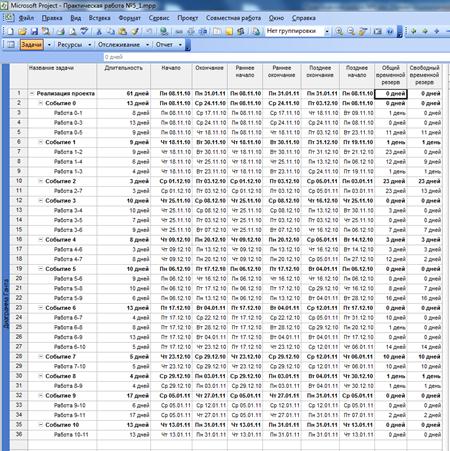Click the Zoom In magnifier icon

(x=339, y=31)
